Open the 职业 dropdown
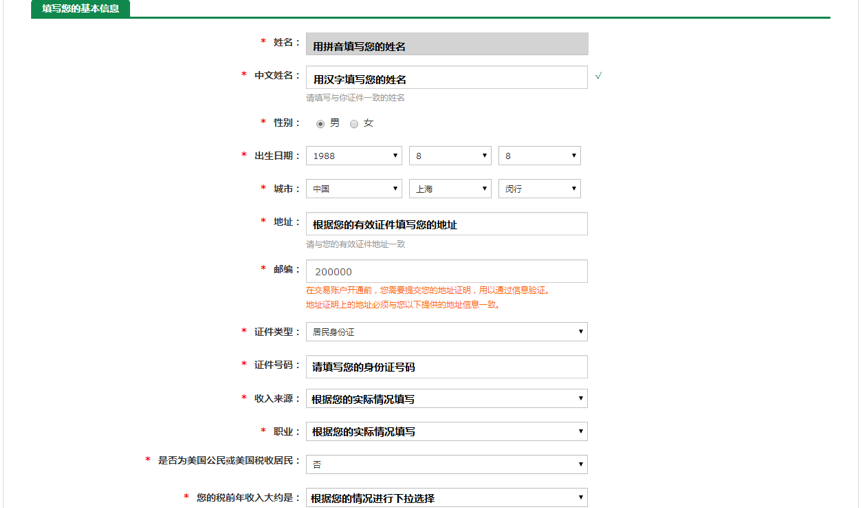864x508 pixels. (447, 431)
